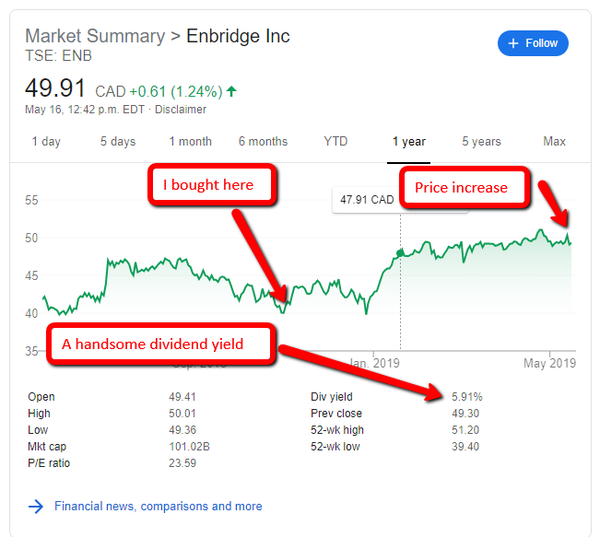Open the Disclaimer link
This screenshot has height=537, width=600.
(181, 109)
